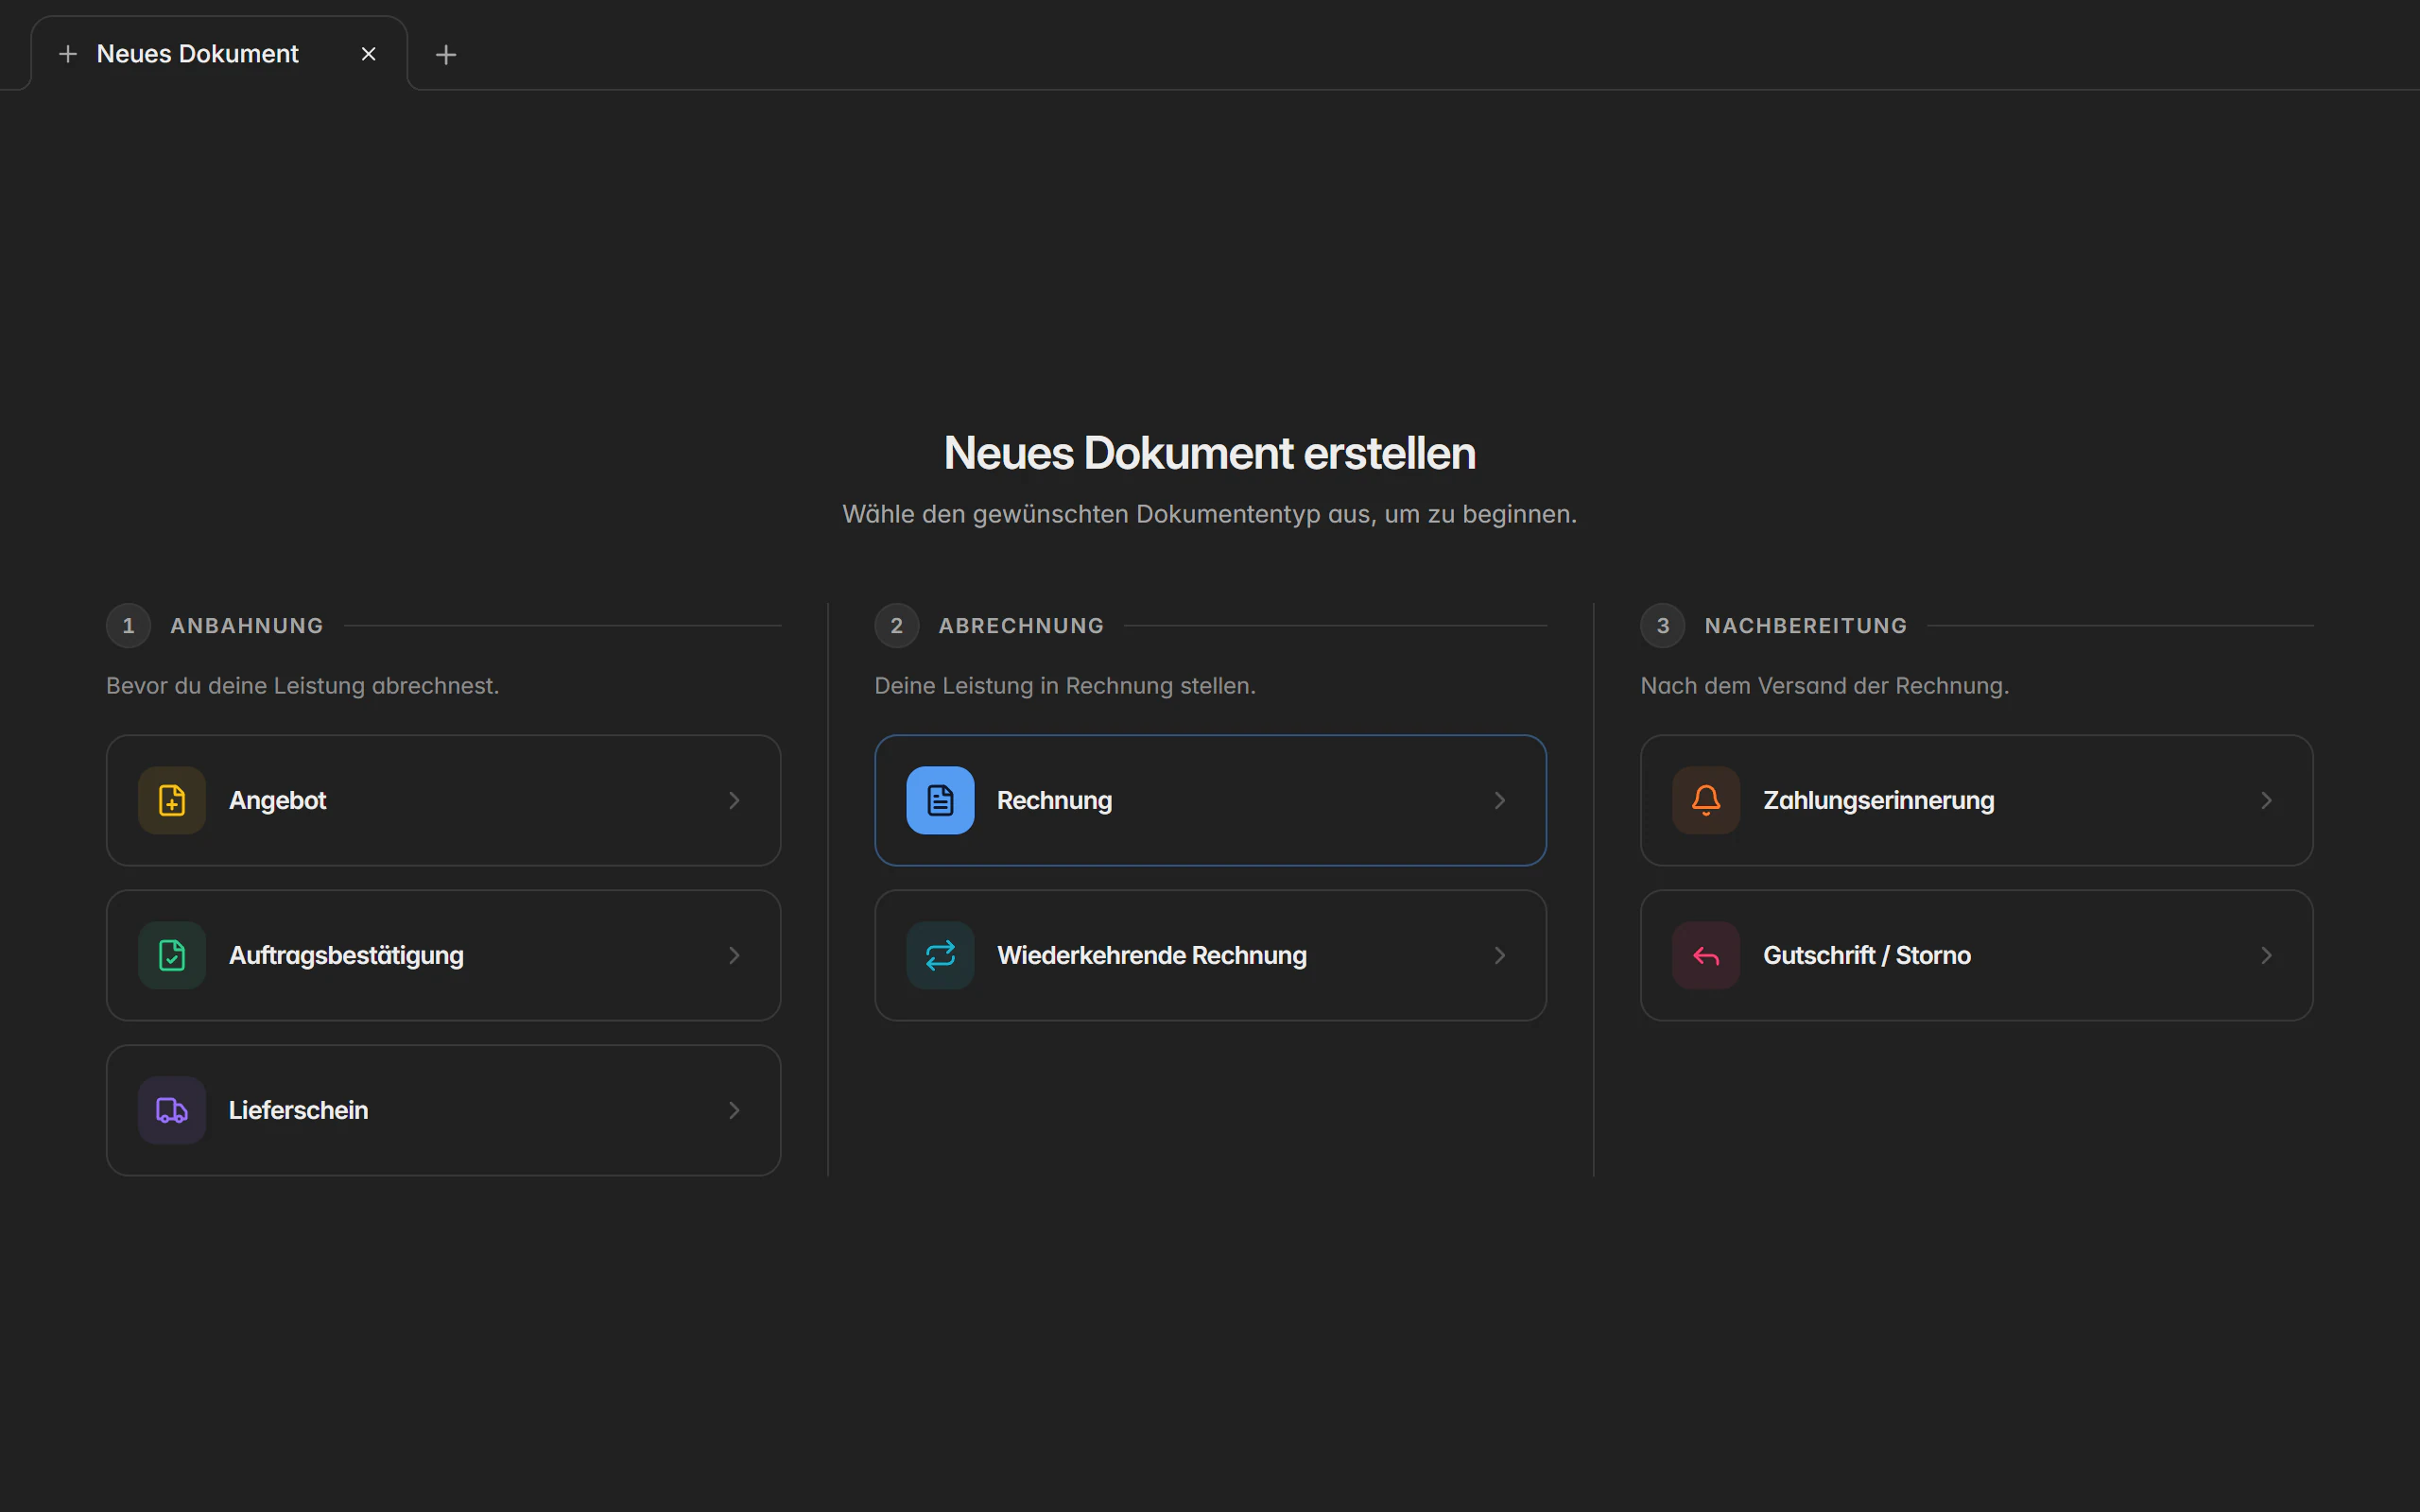Viewport: 2420px width, 1512px height.
Task: Start a new Rechnung
Action: coord(1210,800)
